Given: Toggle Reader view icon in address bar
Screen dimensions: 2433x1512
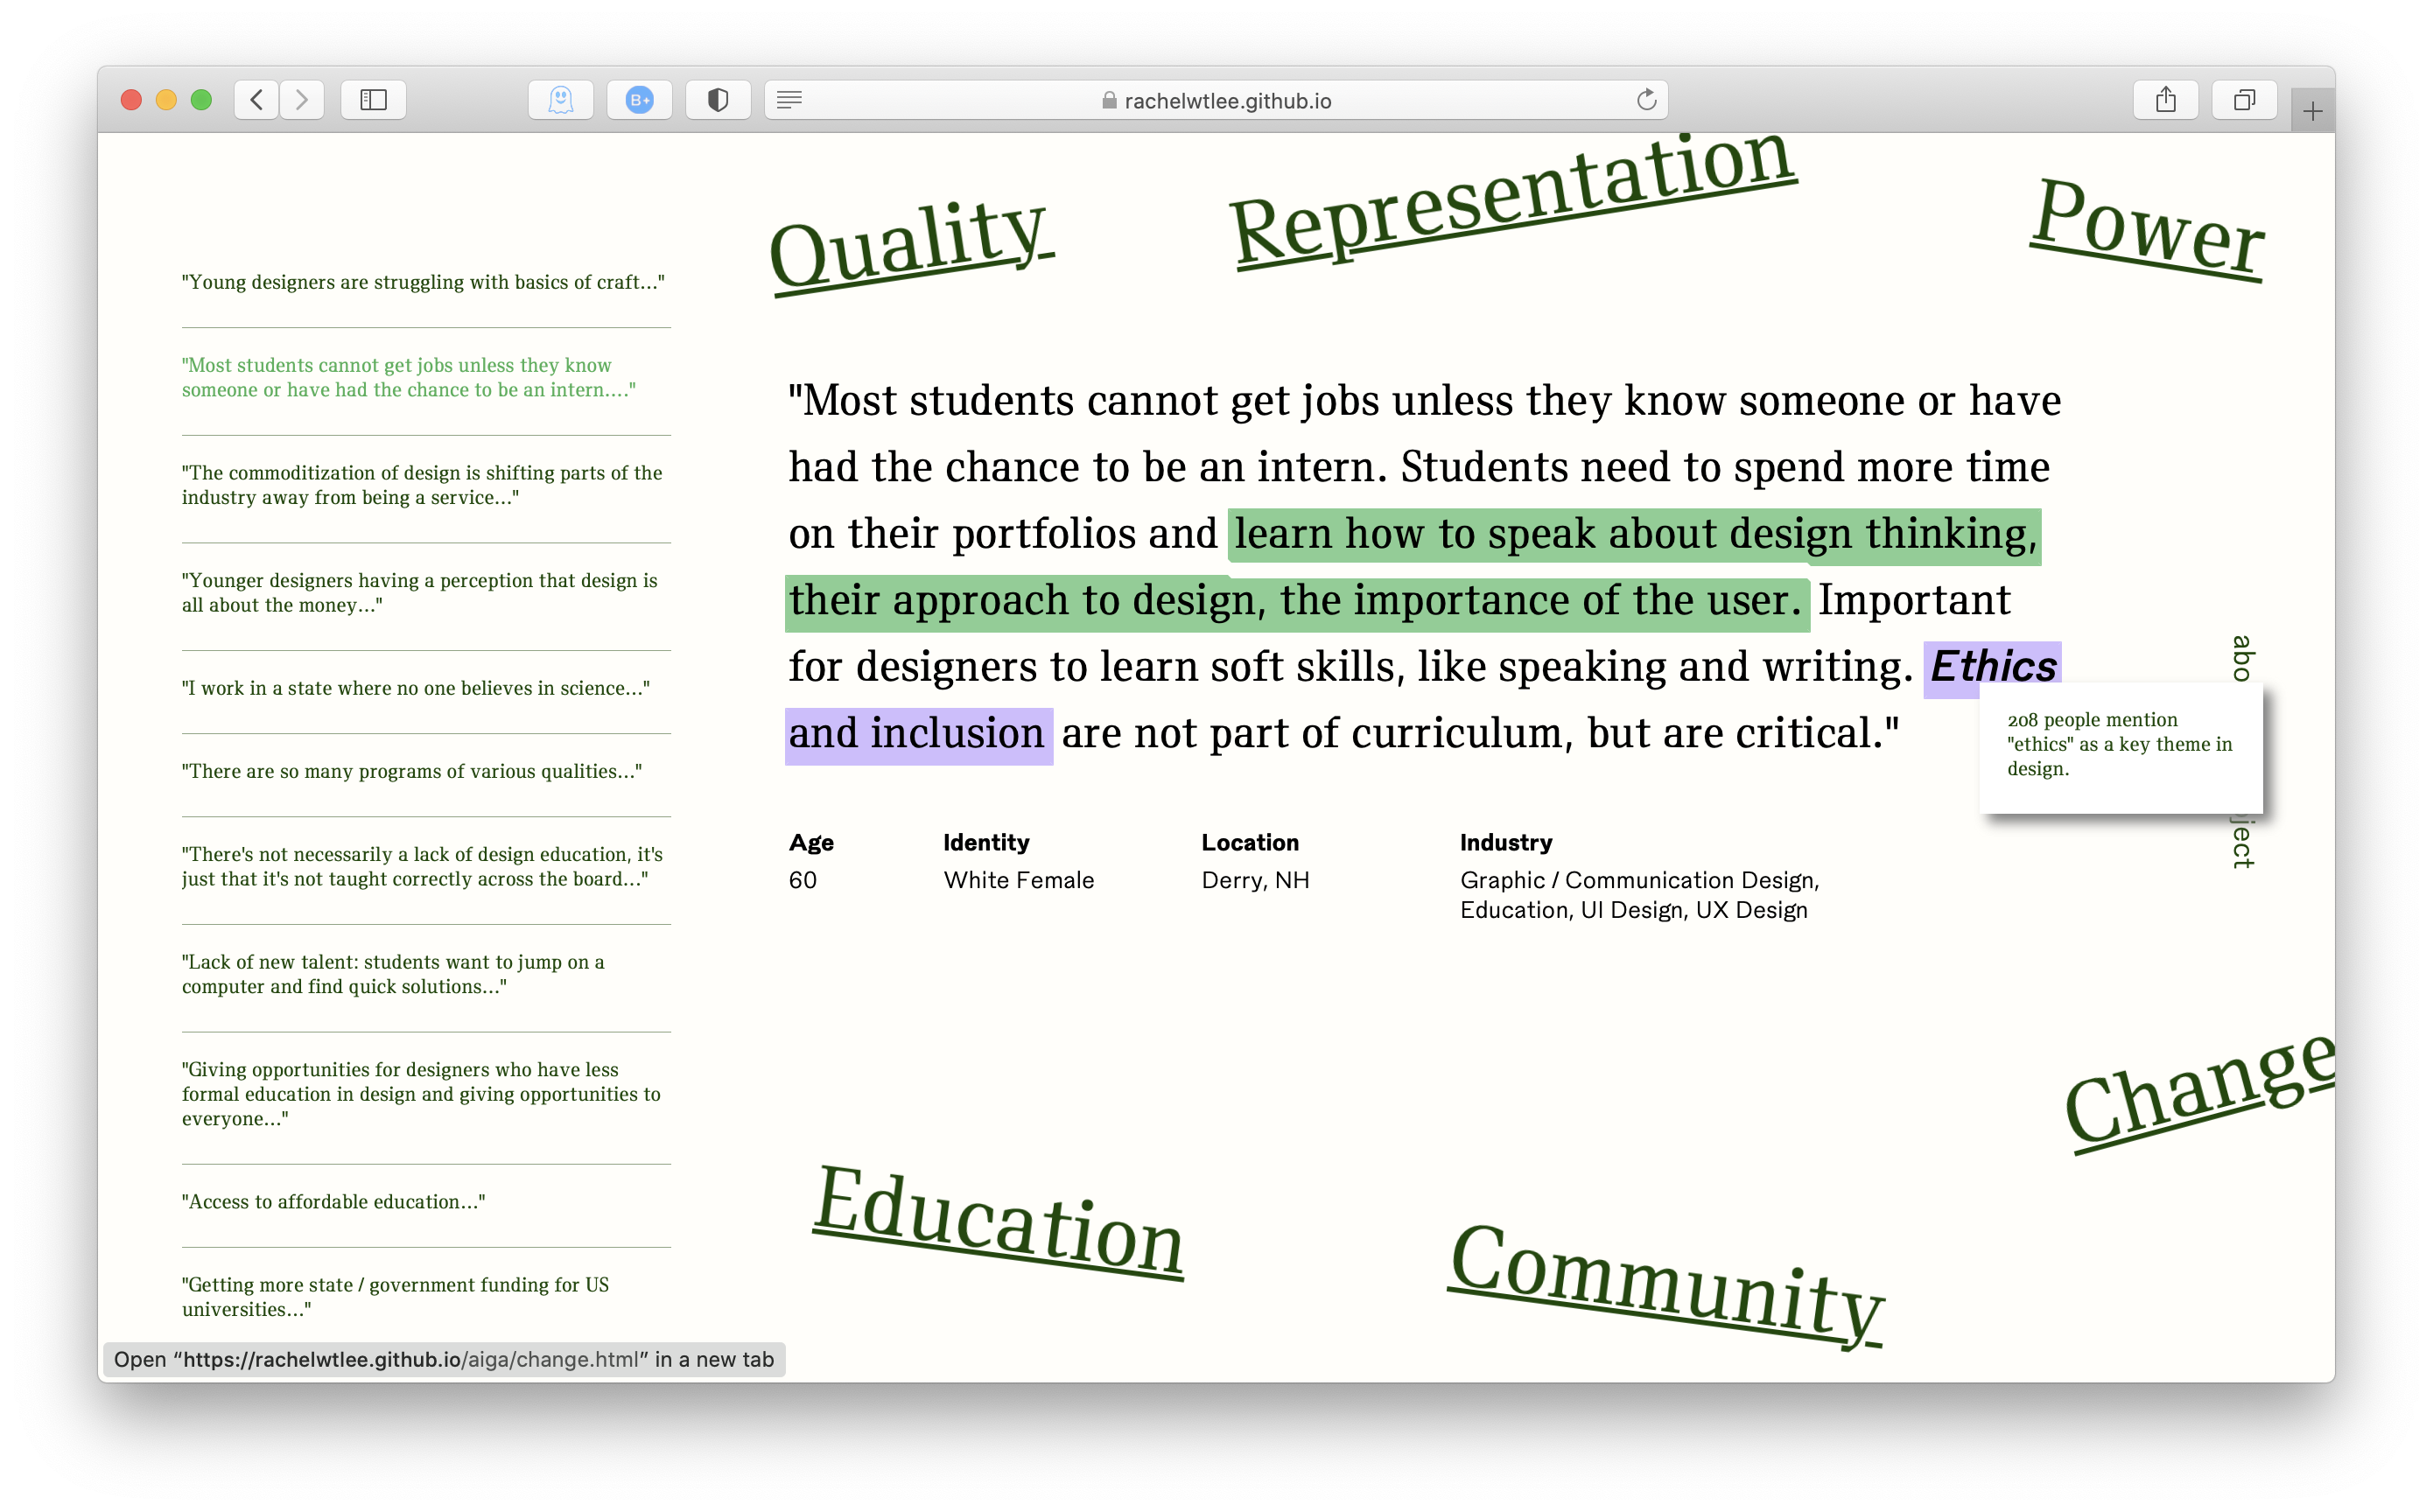Looking at the screenshot, I should (x=790, y=100).
